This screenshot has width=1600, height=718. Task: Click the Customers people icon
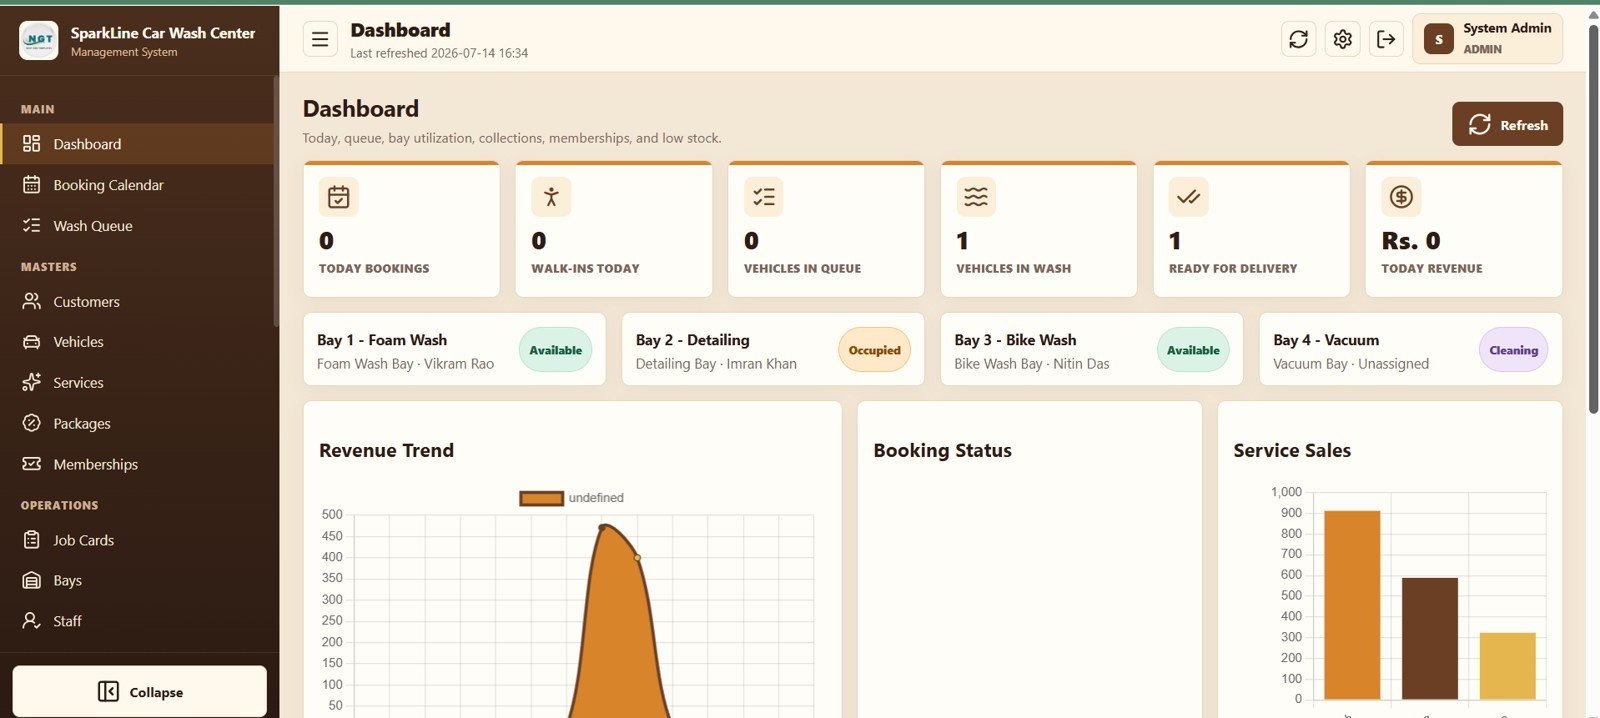pos(32,301)
